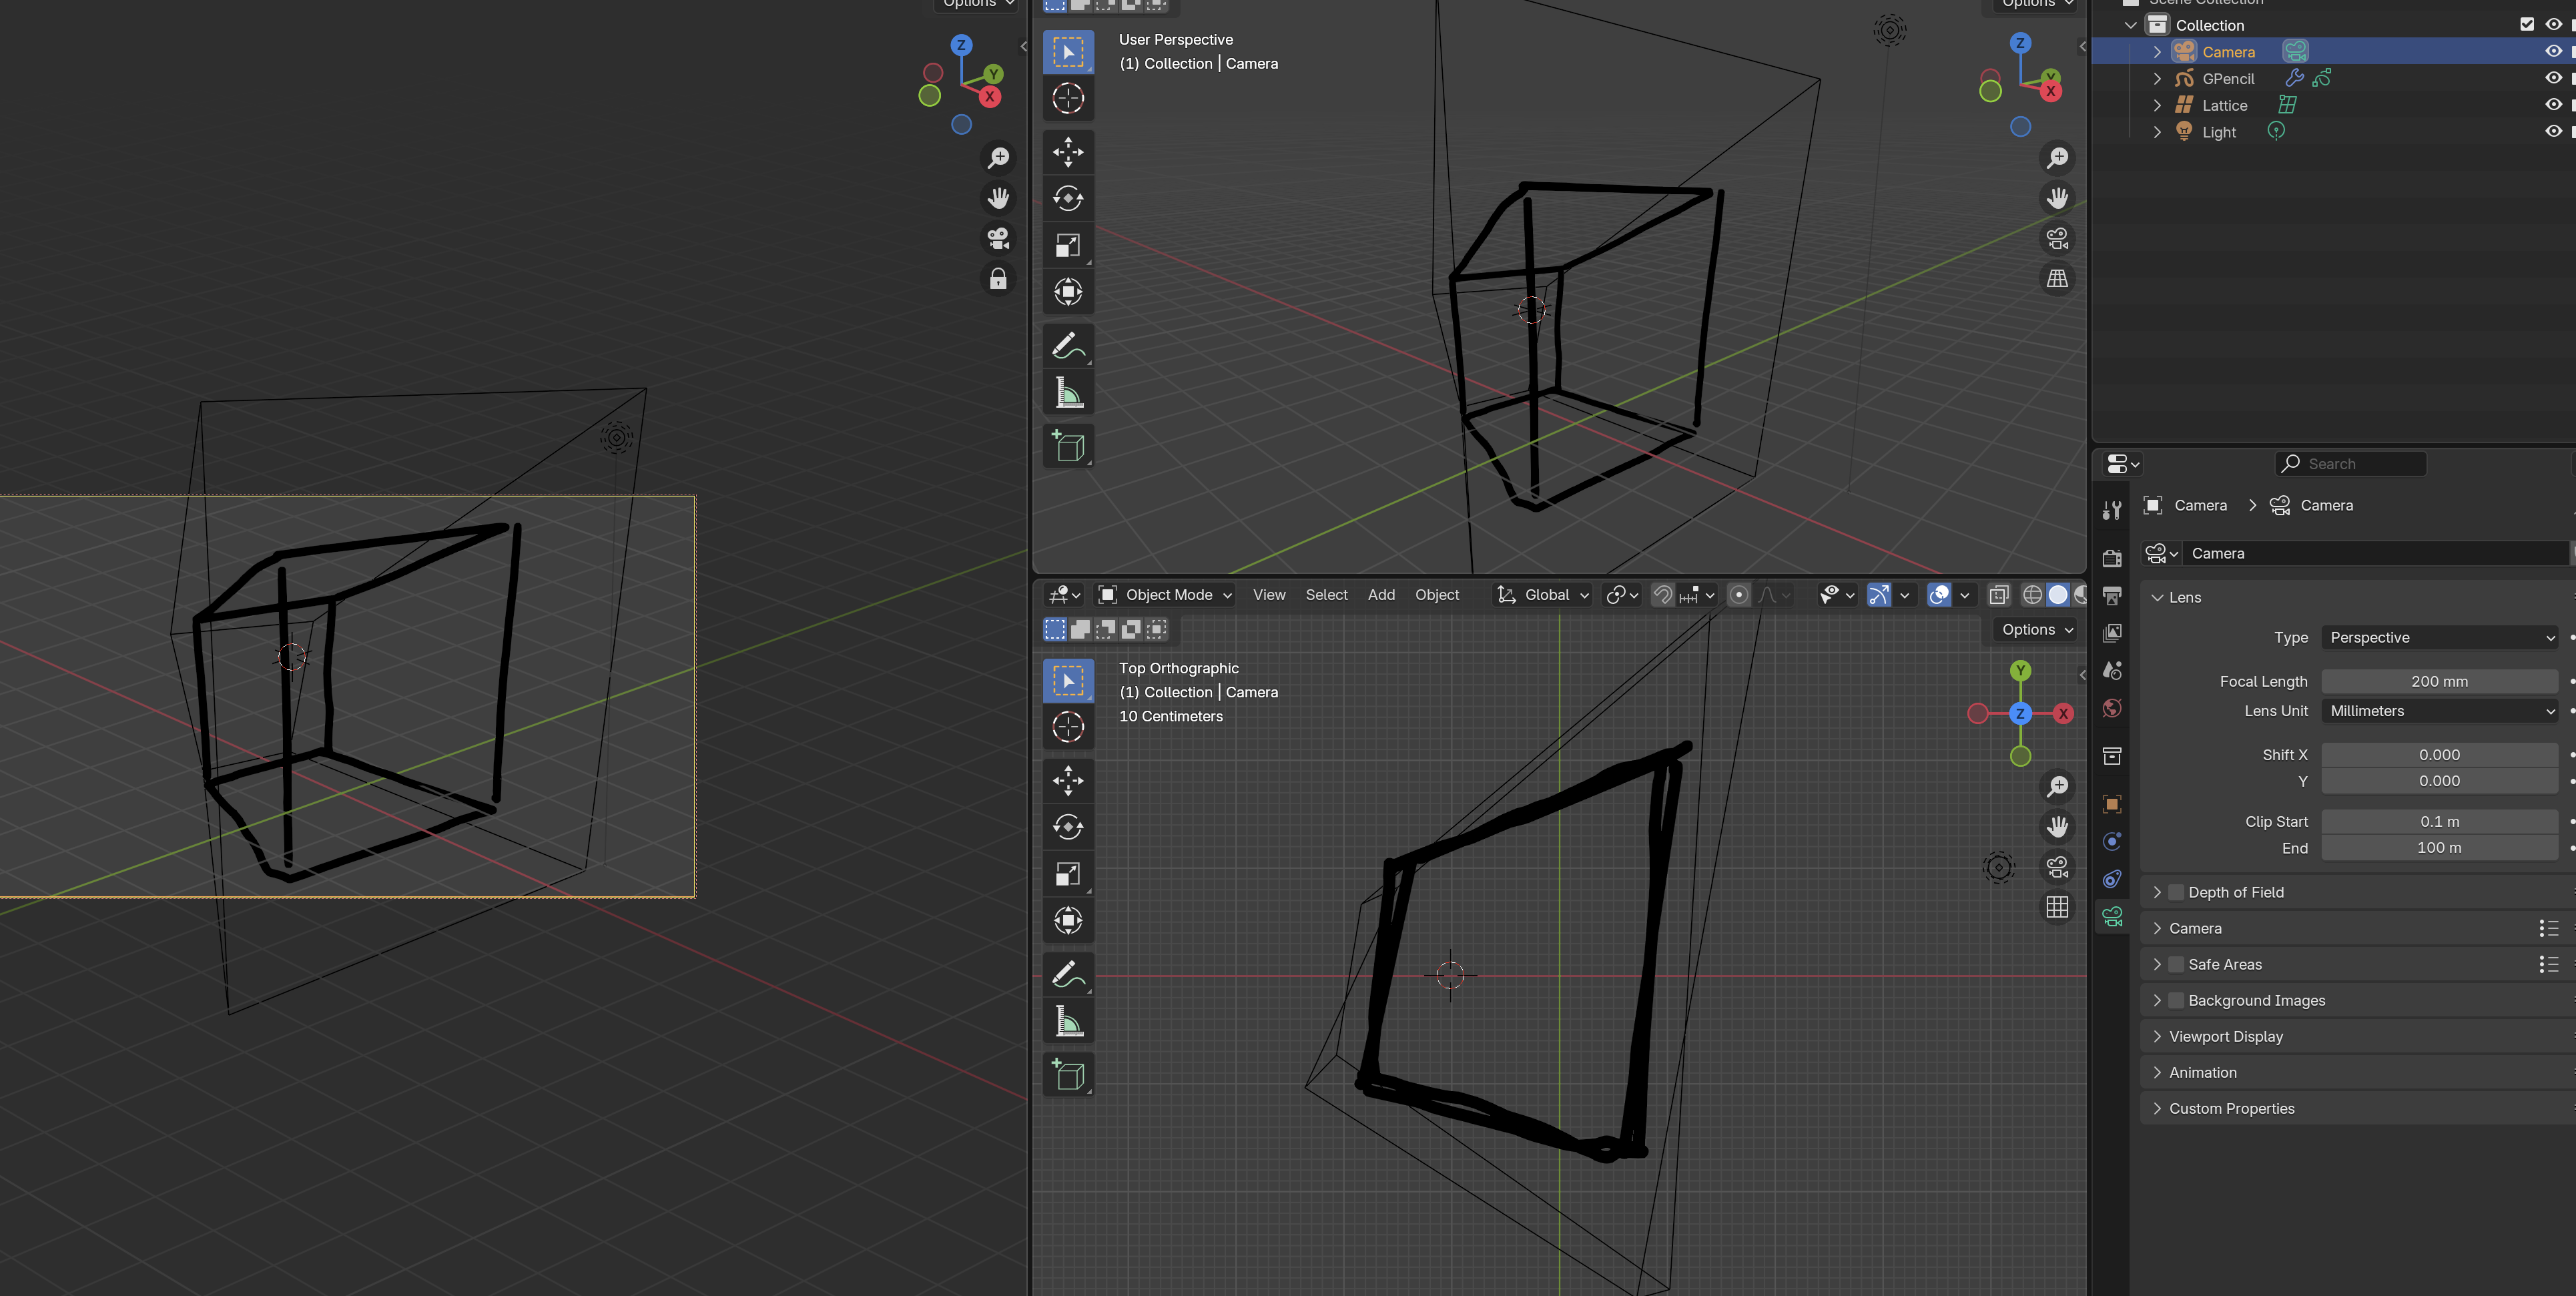Open the Object menu
Viewport: 2576px width, 1296px height.
click(x=1437, y=595)
